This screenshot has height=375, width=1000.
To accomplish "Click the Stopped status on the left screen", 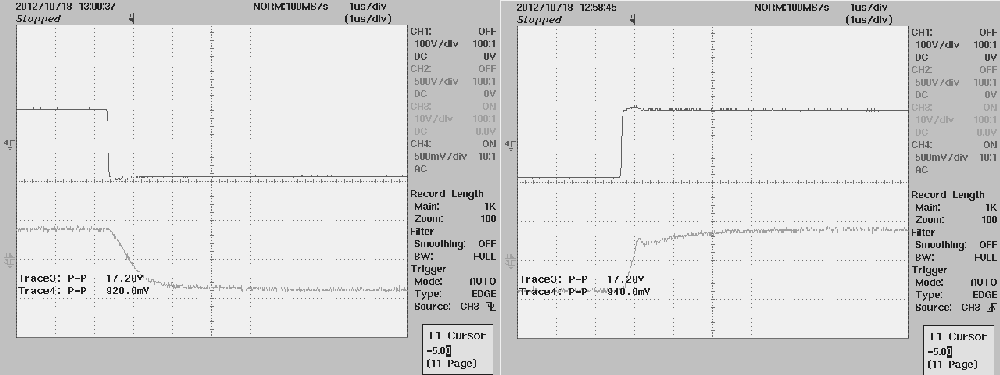I will (x=38, y=18).
